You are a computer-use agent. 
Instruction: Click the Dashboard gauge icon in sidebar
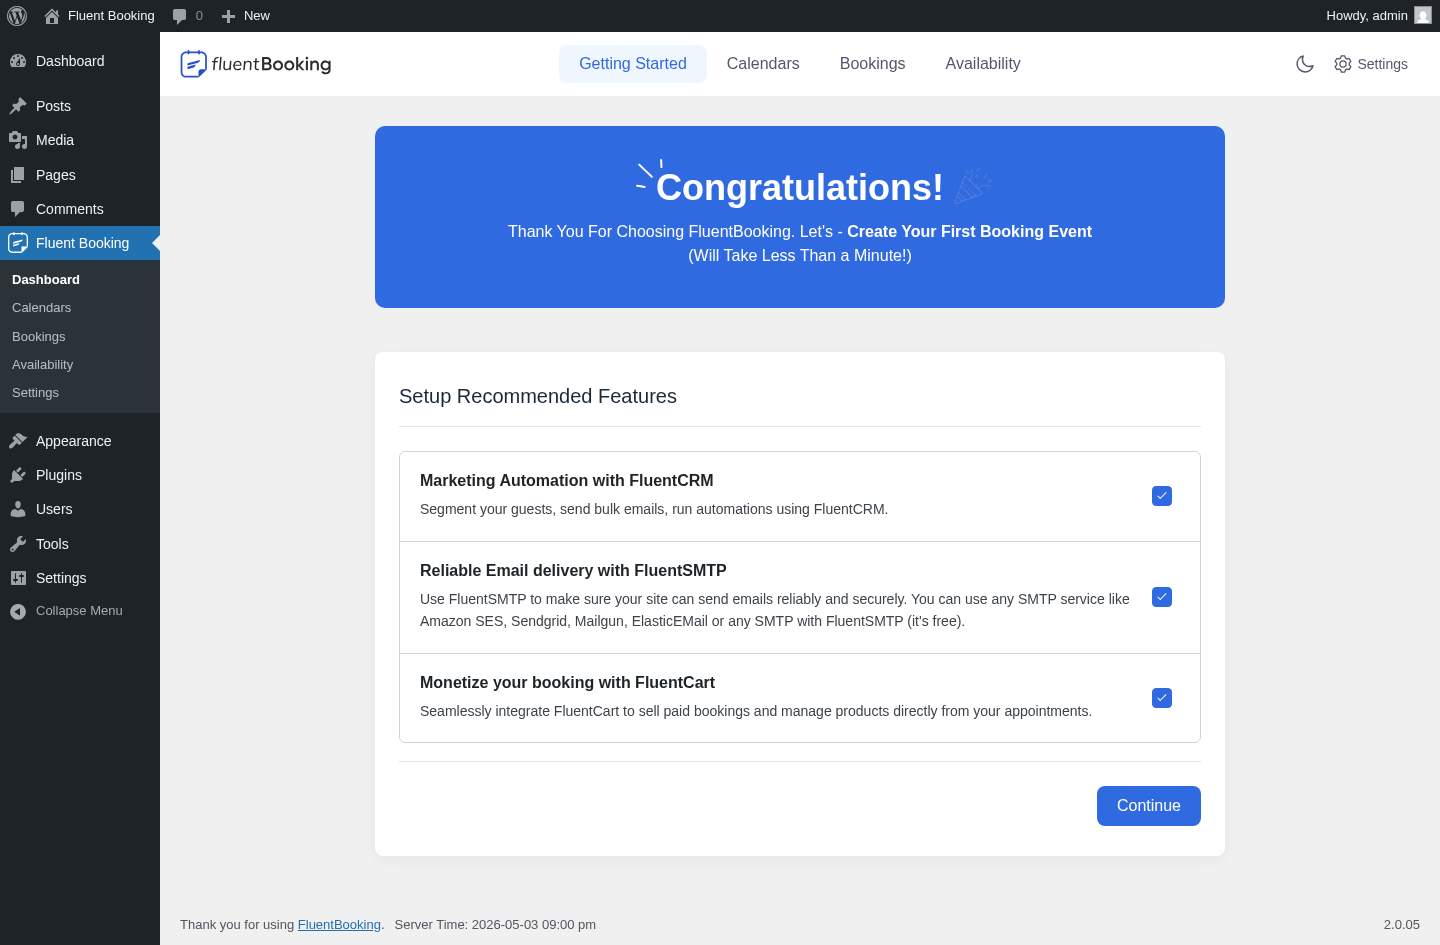click(x=18, y=61)
